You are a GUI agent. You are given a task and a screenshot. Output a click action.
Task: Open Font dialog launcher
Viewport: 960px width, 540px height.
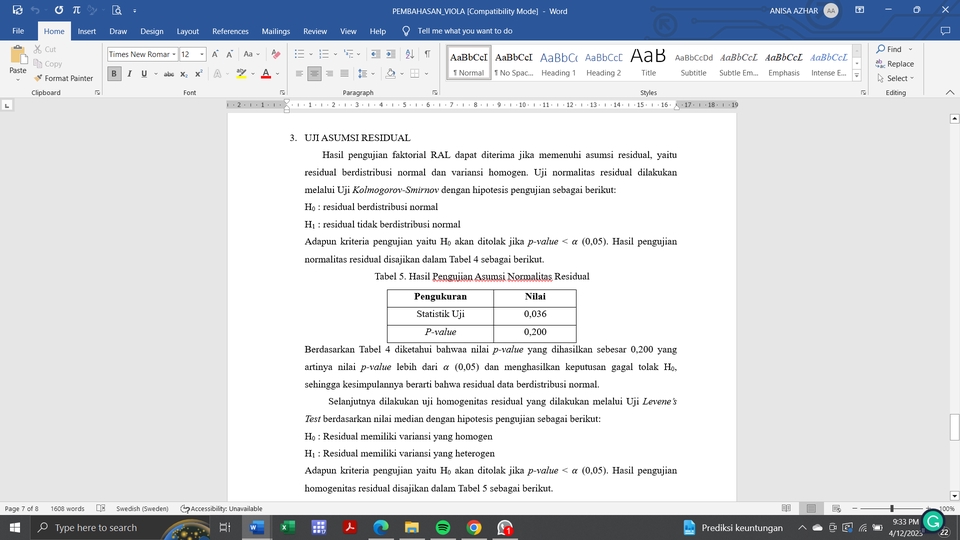click(282, 92)
